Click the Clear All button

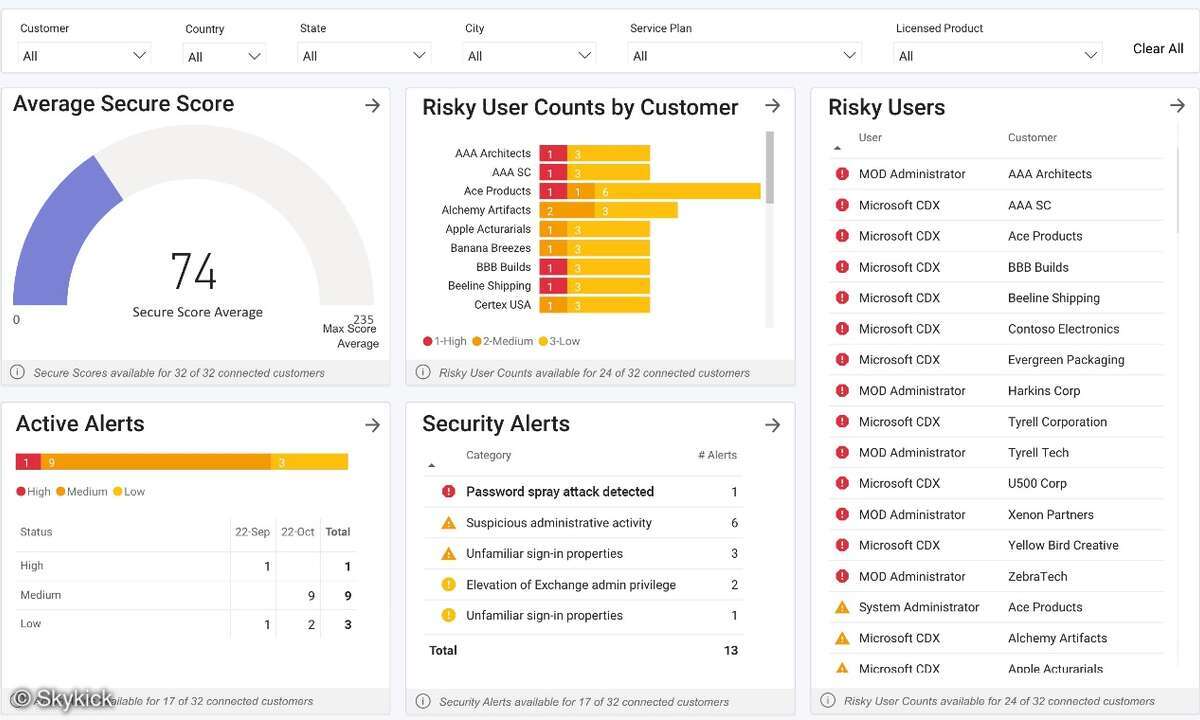(x=1158, y=48)
